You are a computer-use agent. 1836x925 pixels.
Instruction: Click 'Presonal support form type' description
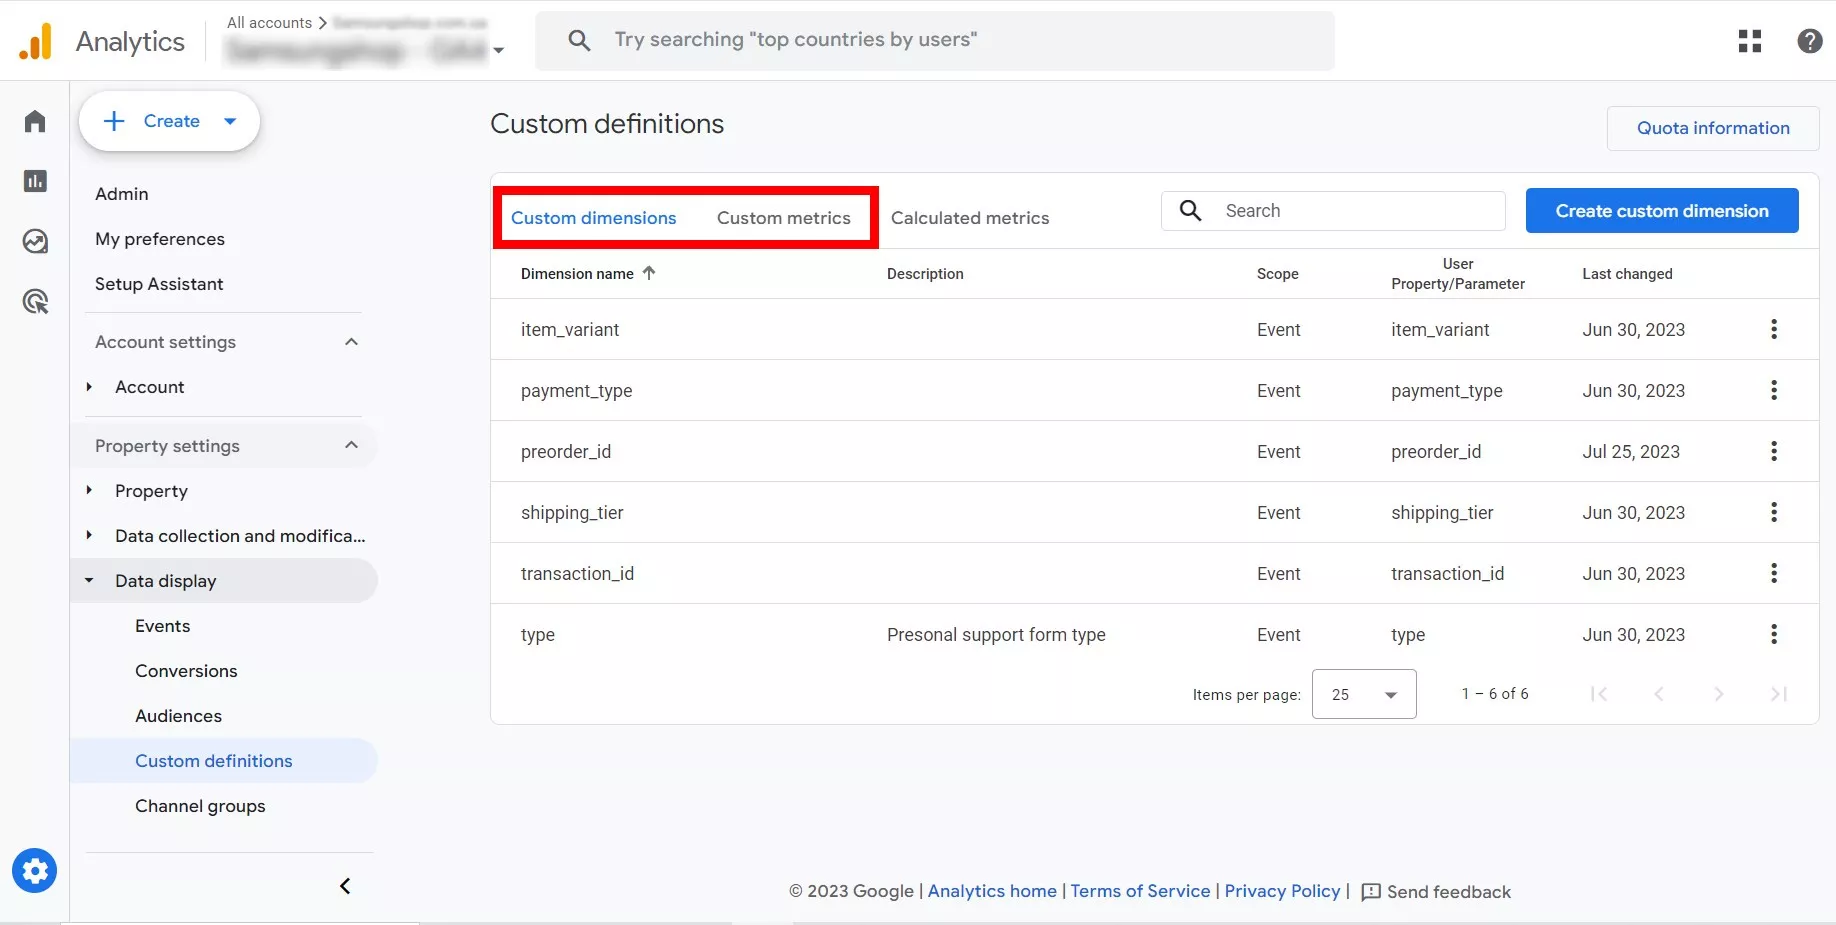coord(996,635)
